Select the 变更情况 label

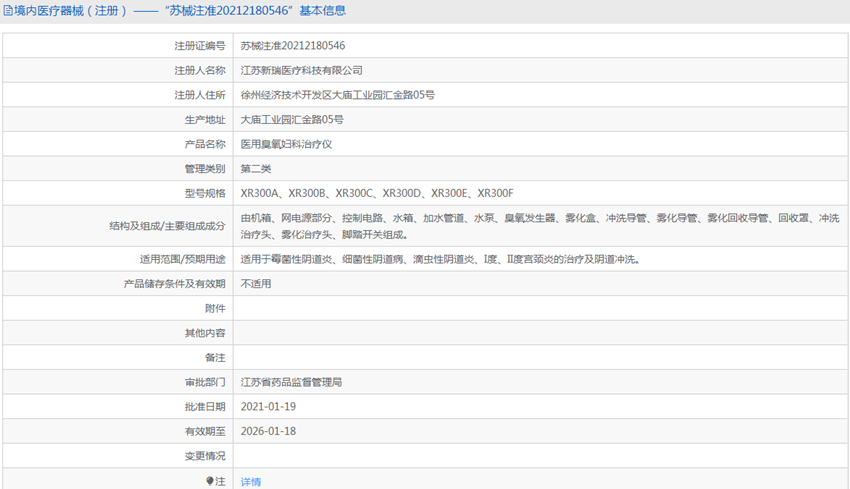point(205,456)
